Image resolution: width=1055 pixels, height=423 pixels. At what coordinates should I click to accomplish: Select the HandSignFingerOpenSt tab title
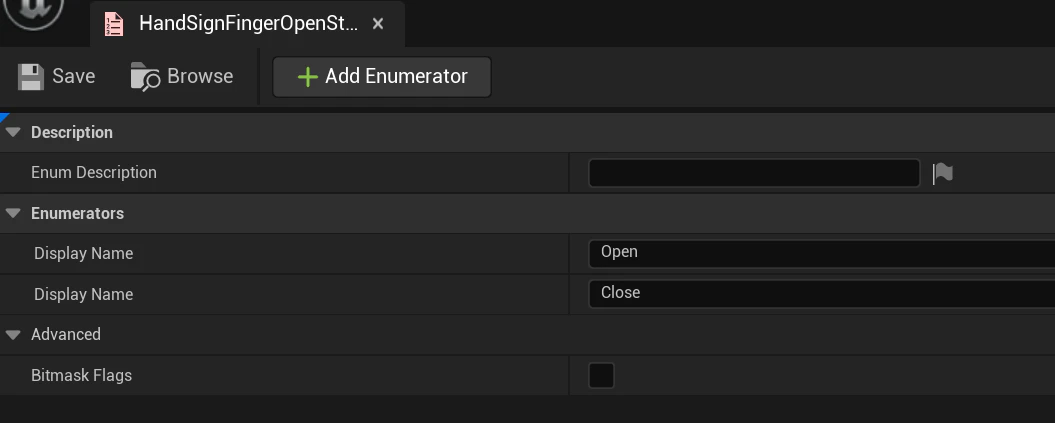(x=249, y=24)
